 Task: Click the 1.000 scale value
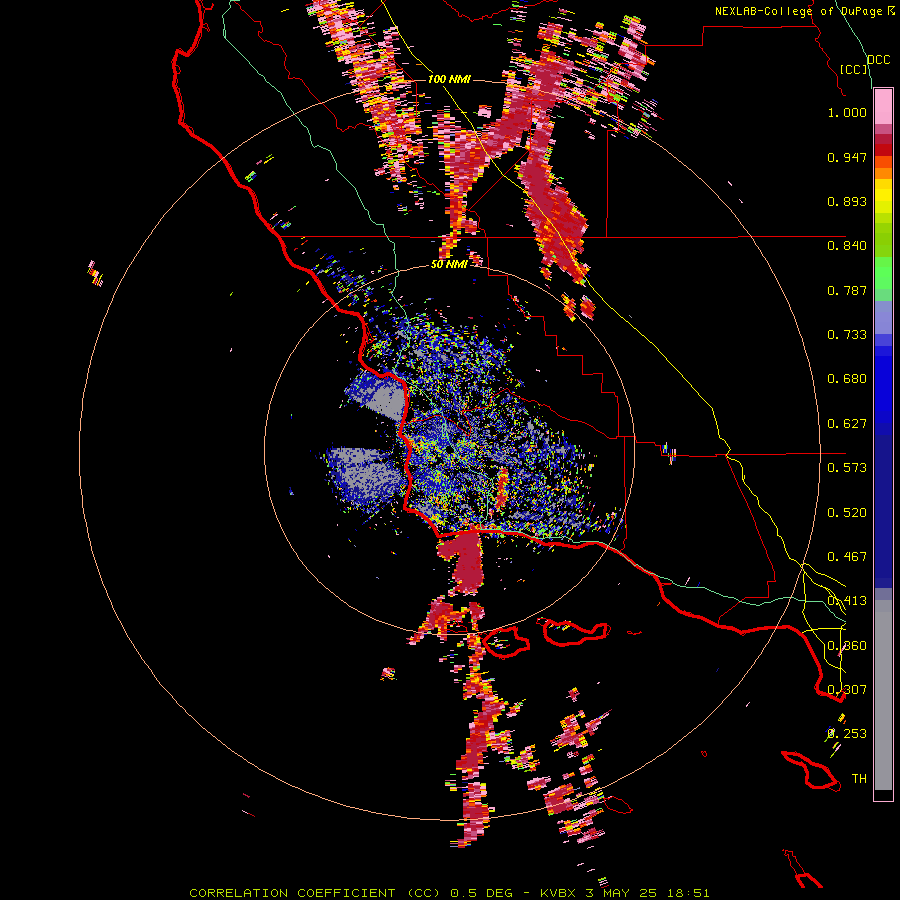847,112
